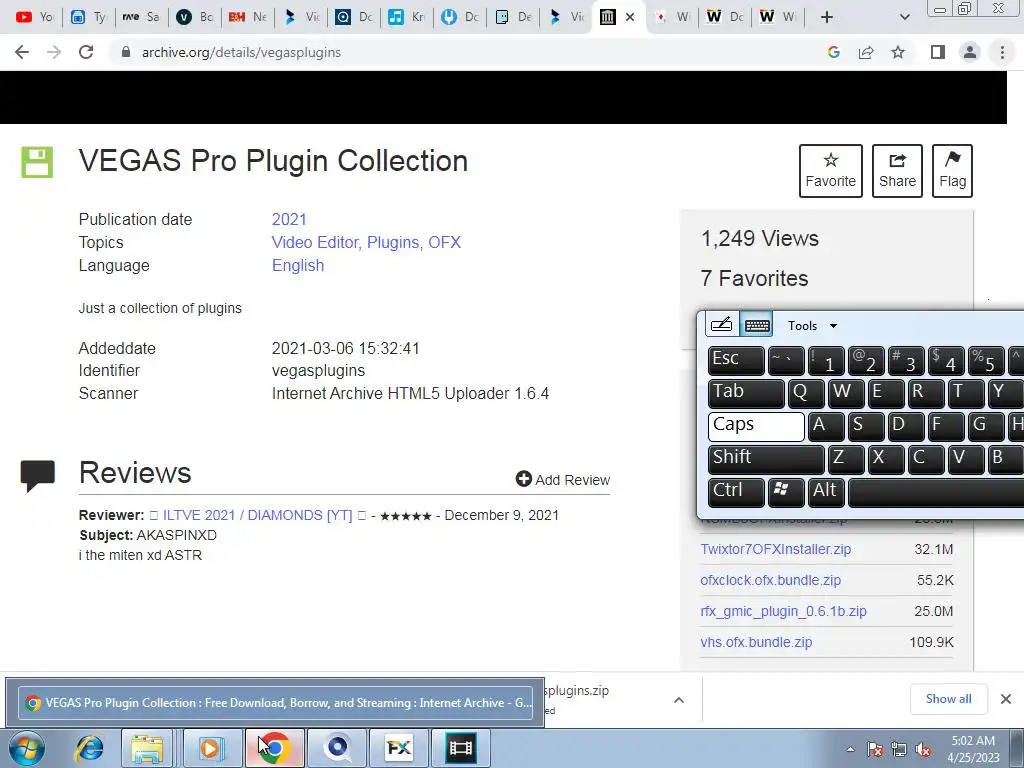The height and width of the screenshot is (768, 1024).
Task: Open reviewer ILTVE 2021 / DIAMONDS profile
Action: click(x=257, y=515)
